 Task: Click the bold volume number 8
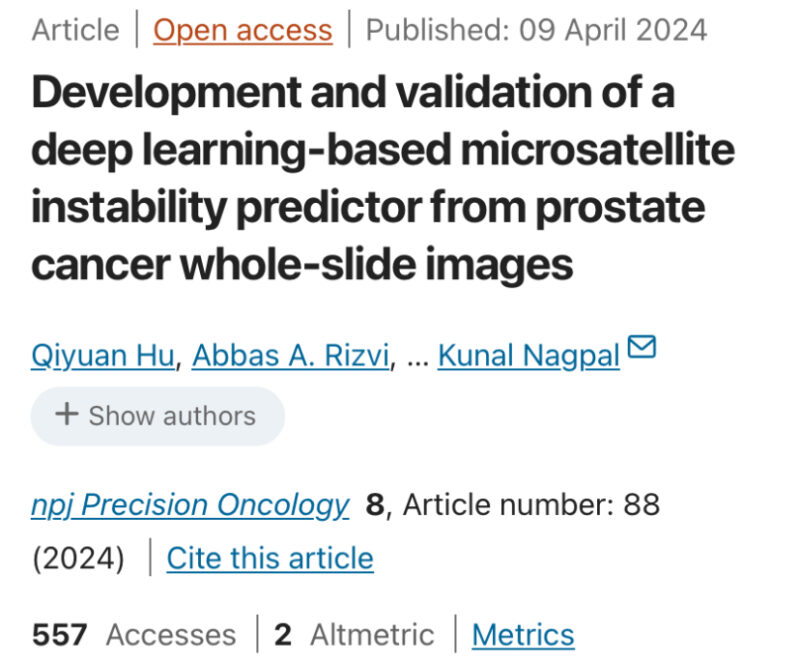[375, 505]
